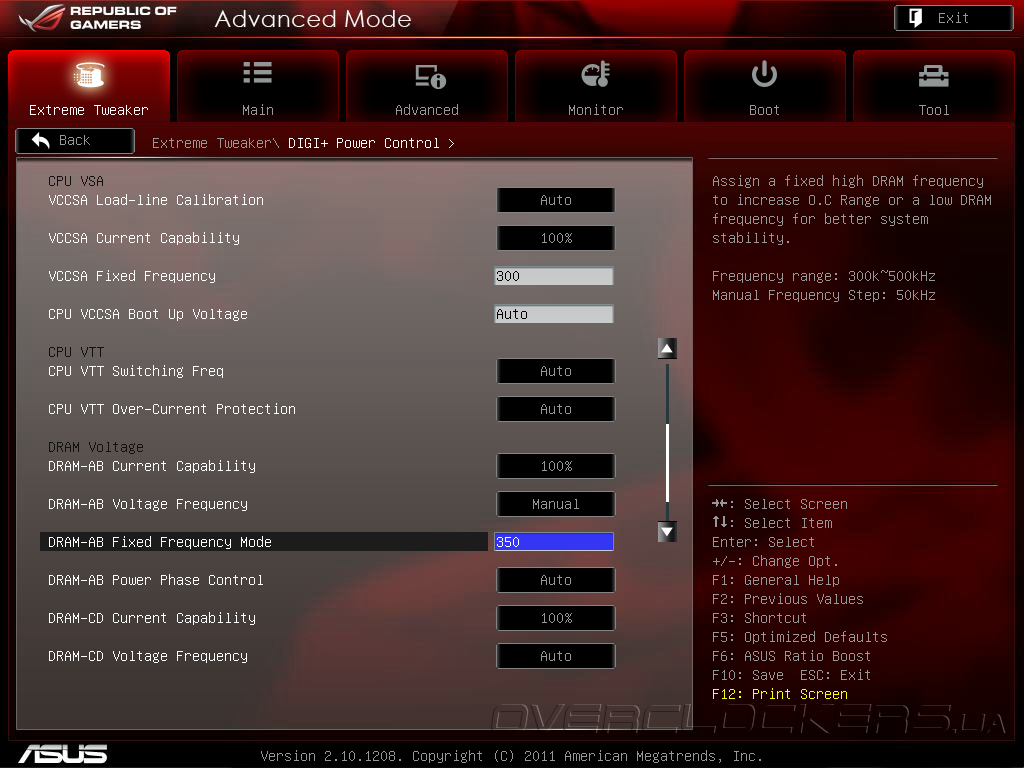Click the CPU VSA section header
Viewport: 1024px width, 768px height.
(76, 181)
